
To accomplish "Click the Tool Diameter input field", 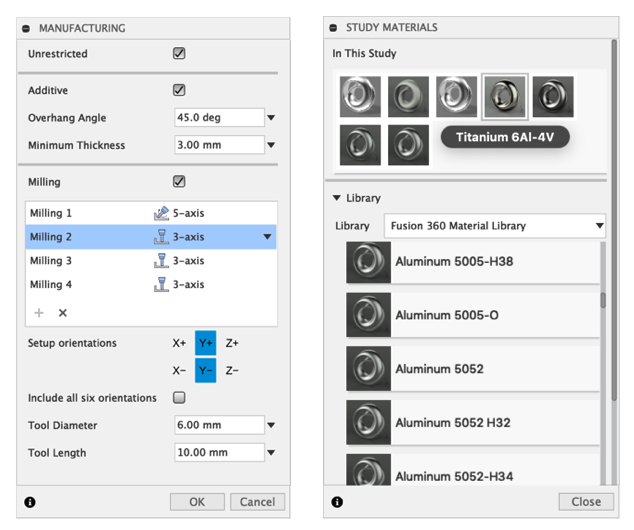I will pos(218,425).
